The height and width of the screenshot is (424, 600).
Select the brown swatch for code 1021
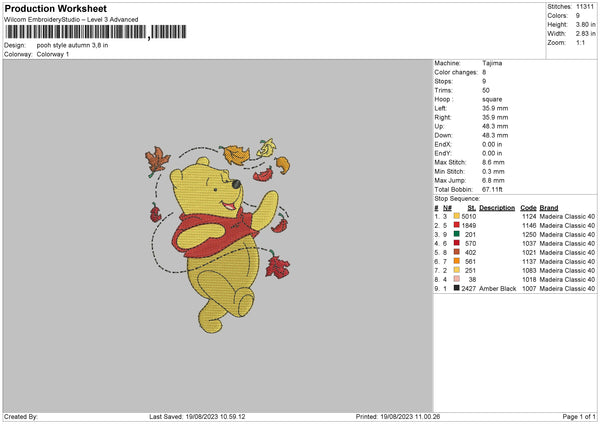click(457, 252)
